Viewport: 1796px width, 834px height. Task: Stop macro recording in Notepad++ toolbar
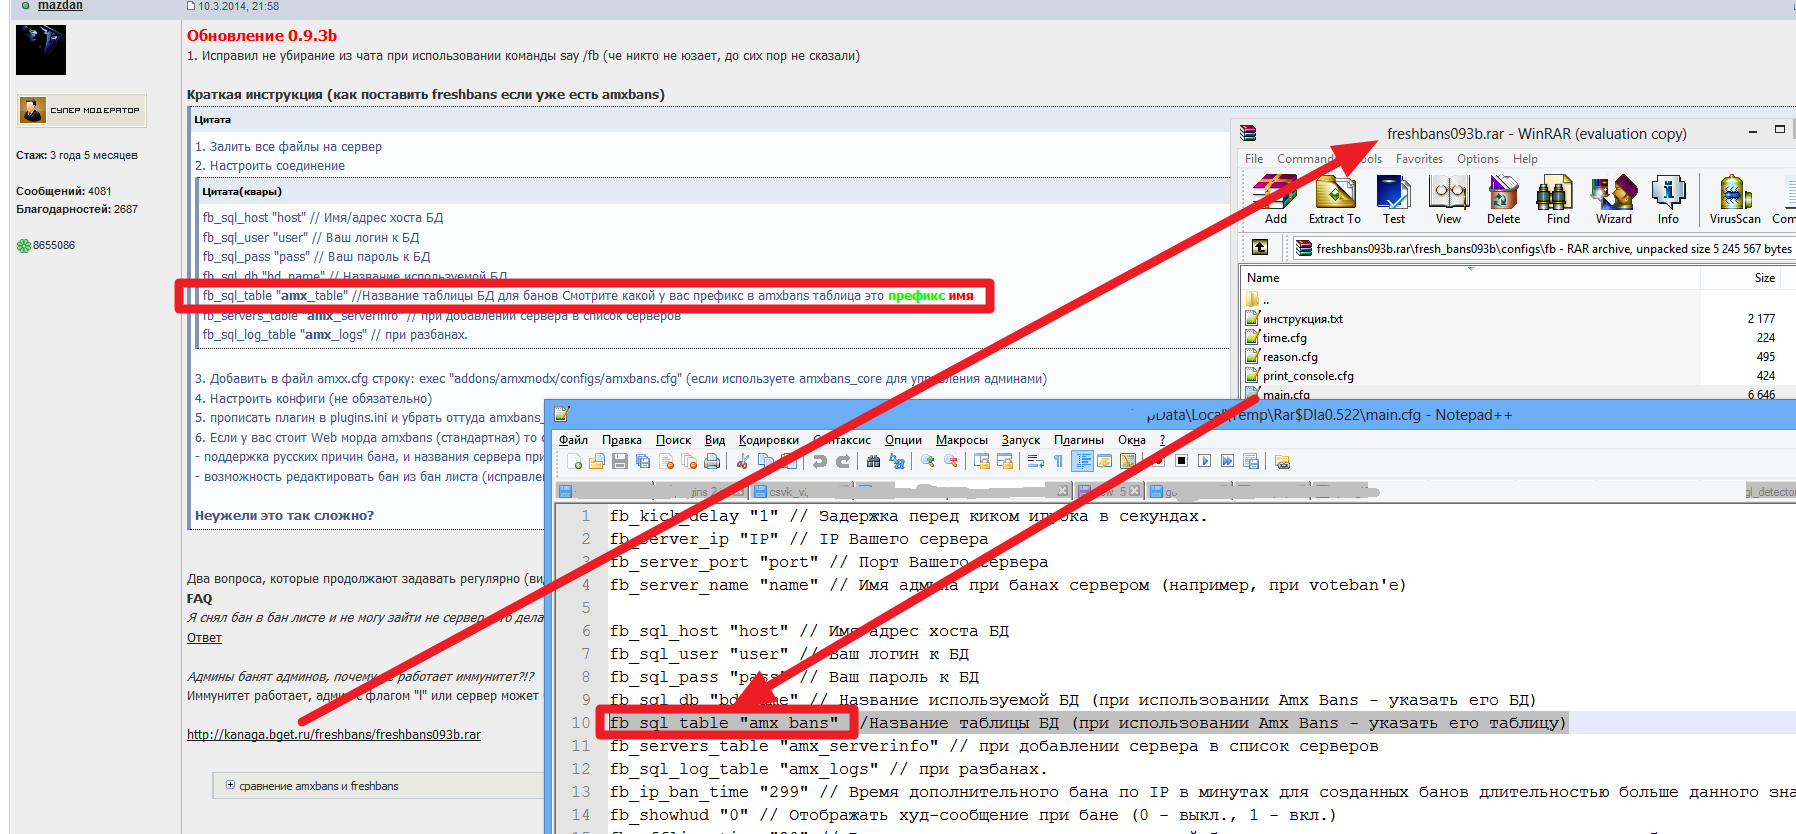(1181, 461)
